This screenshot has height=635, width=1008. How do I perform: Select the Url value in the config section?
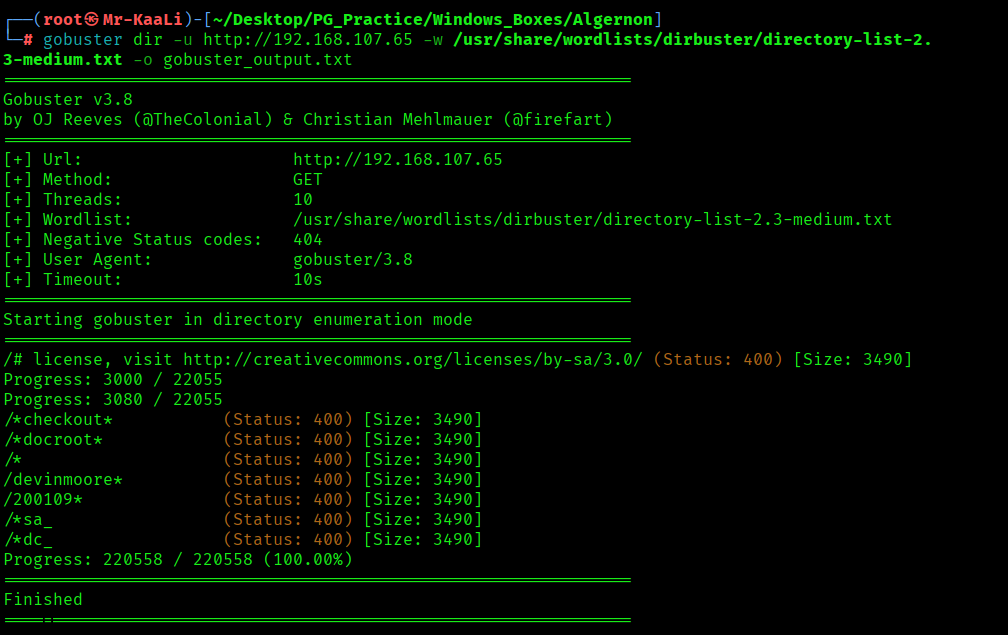[x=397, y=160]
